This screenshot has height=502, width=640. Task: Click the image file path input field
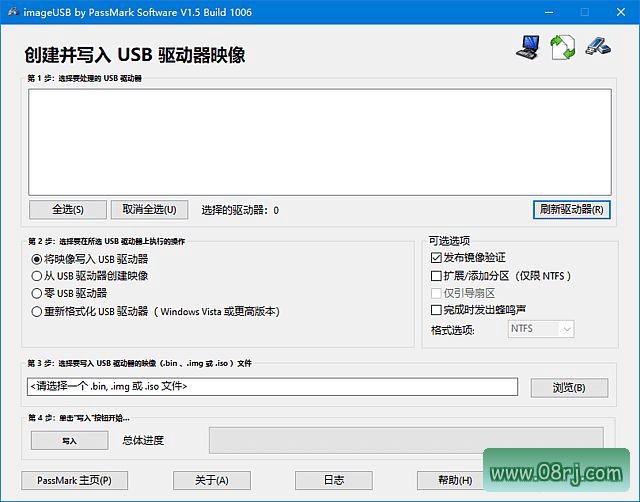click(272, 387)
